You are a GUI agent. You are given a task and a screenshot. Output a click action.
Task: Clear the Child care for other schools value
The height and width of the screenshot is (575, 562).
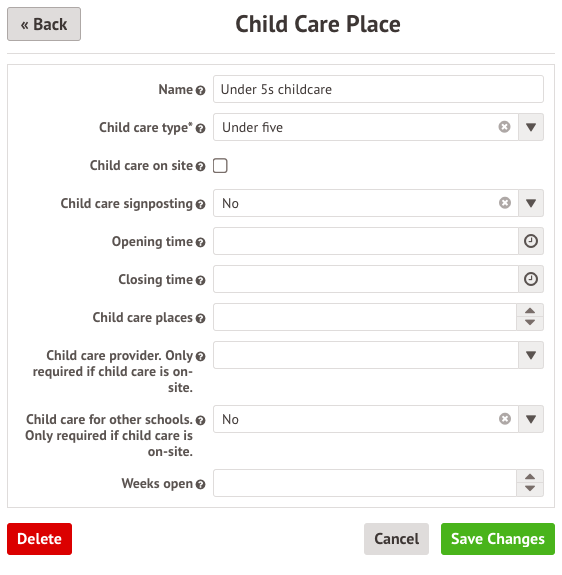(x=504, y=419)
